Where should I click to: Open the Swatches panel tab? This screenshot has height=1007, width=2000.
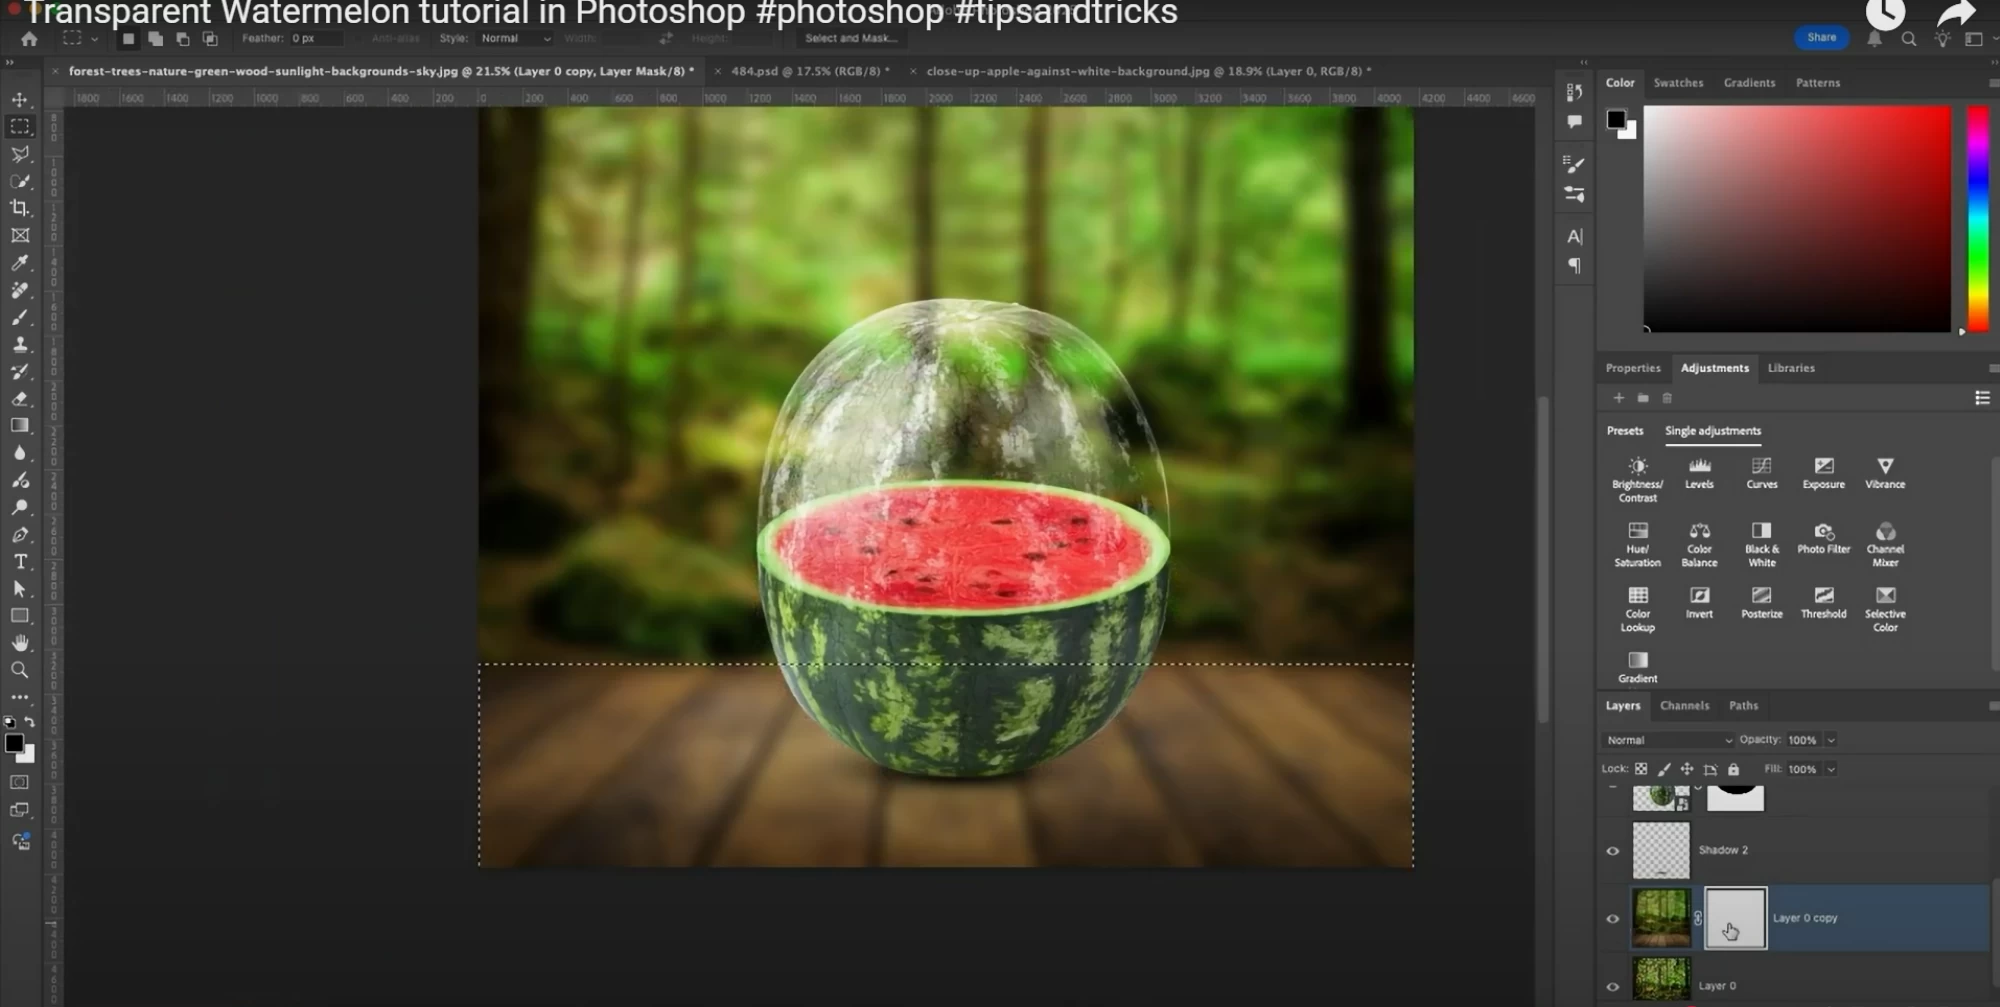pyautogui.click(x=1679, y=83)
